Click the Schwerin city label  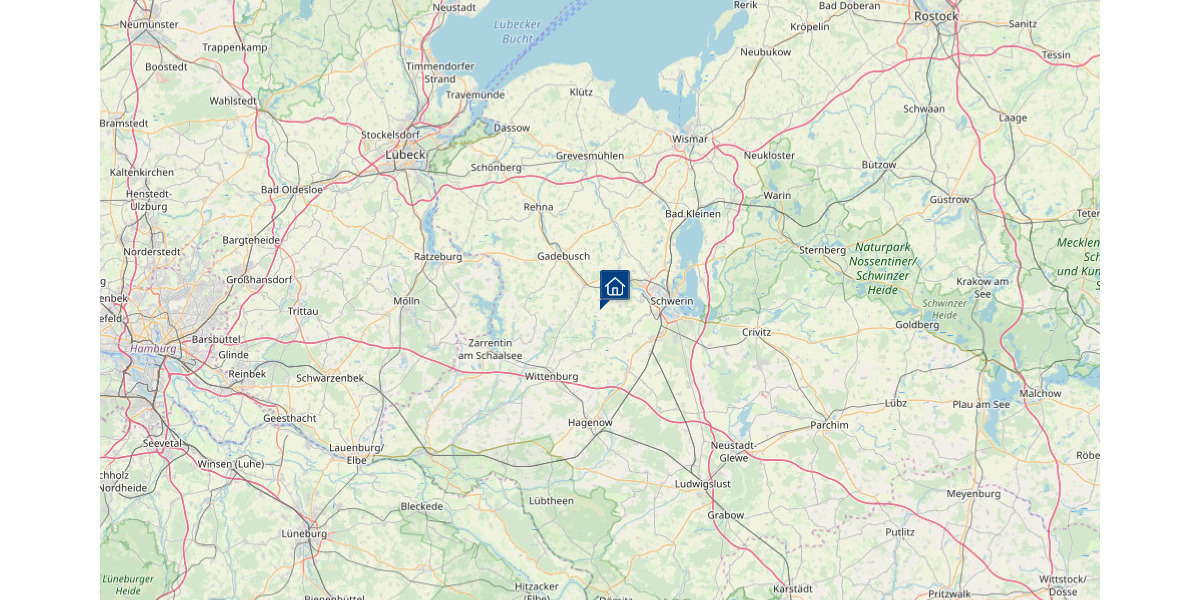(x=672, y=301)
